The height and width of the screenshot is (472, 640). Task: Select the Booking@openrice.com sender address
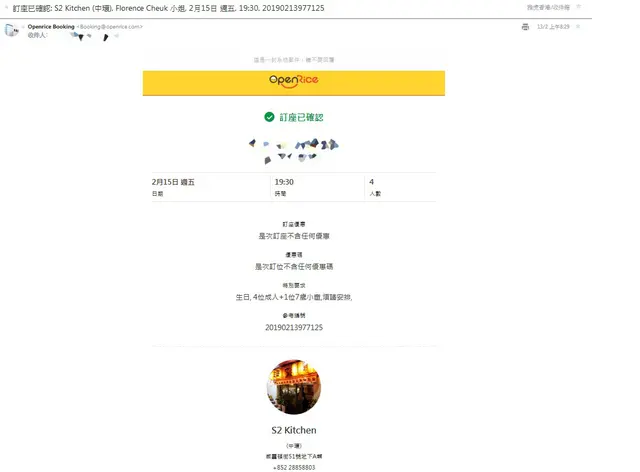pyautogui.click(x=109, y=27)
